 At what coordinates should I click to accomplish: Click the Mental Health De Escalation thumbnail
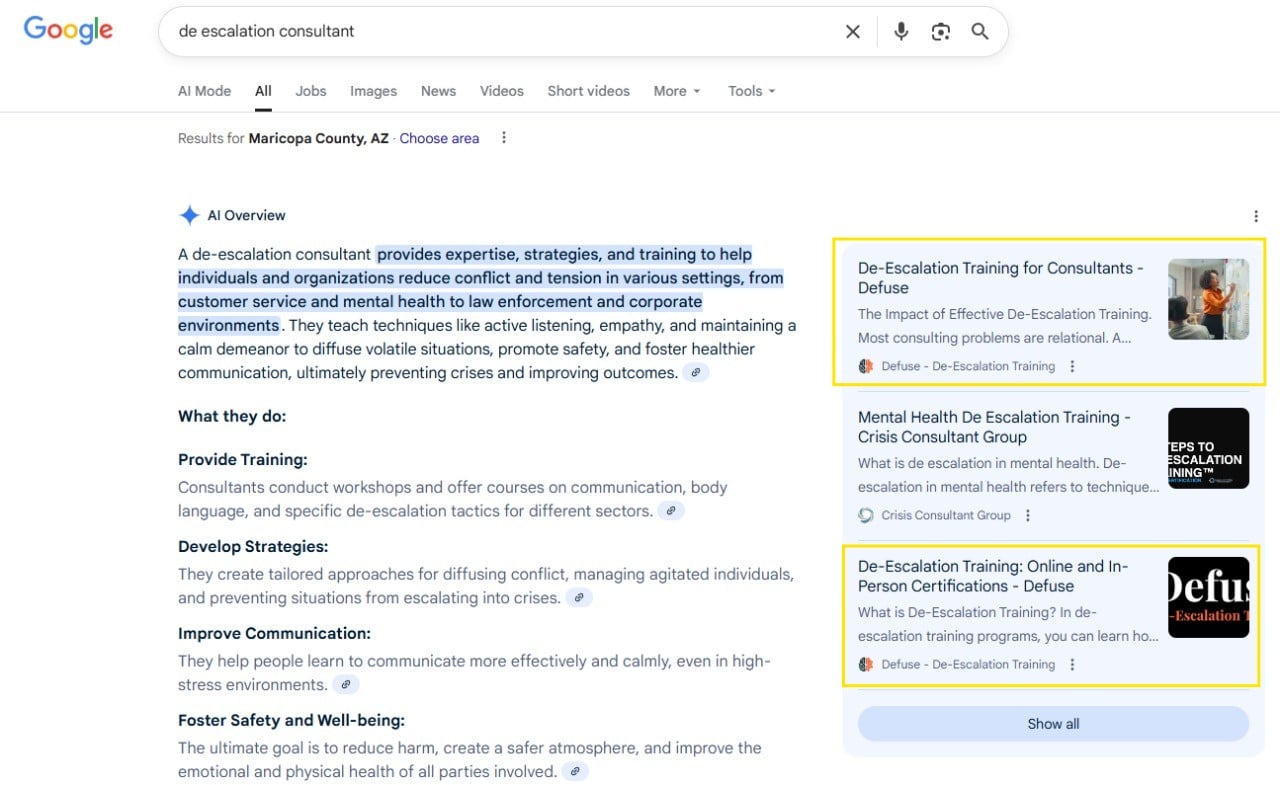[x=1208, y=448]
